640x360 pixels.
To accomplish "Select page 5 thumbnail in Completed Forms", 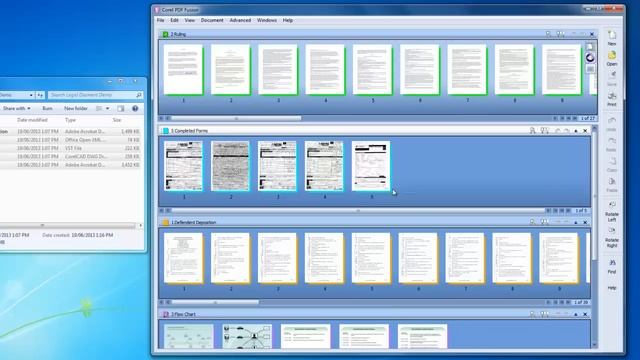I will pos(371,166).
